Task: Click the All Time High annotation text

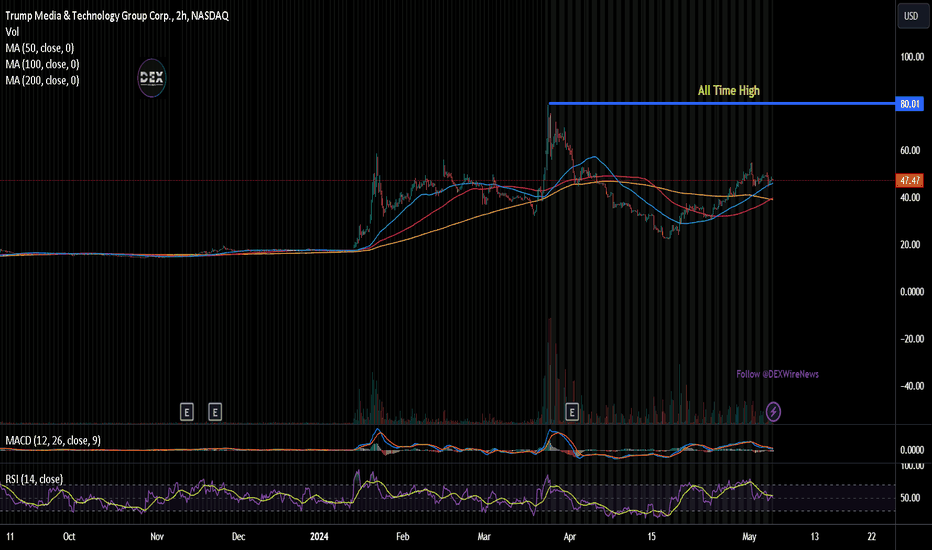Action: [x=729, y=90]
